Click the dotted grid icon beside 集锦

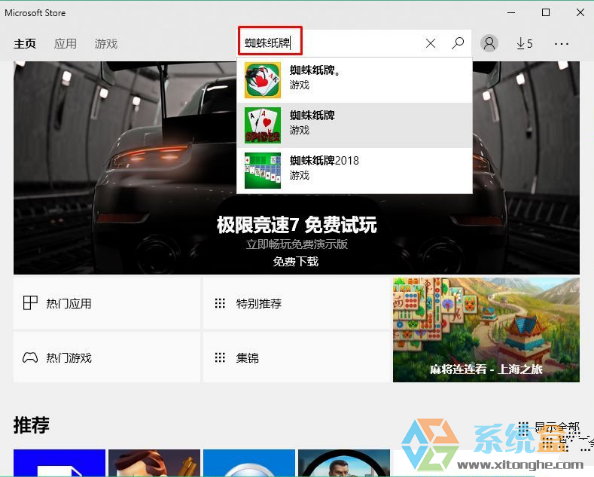point(220,357)
